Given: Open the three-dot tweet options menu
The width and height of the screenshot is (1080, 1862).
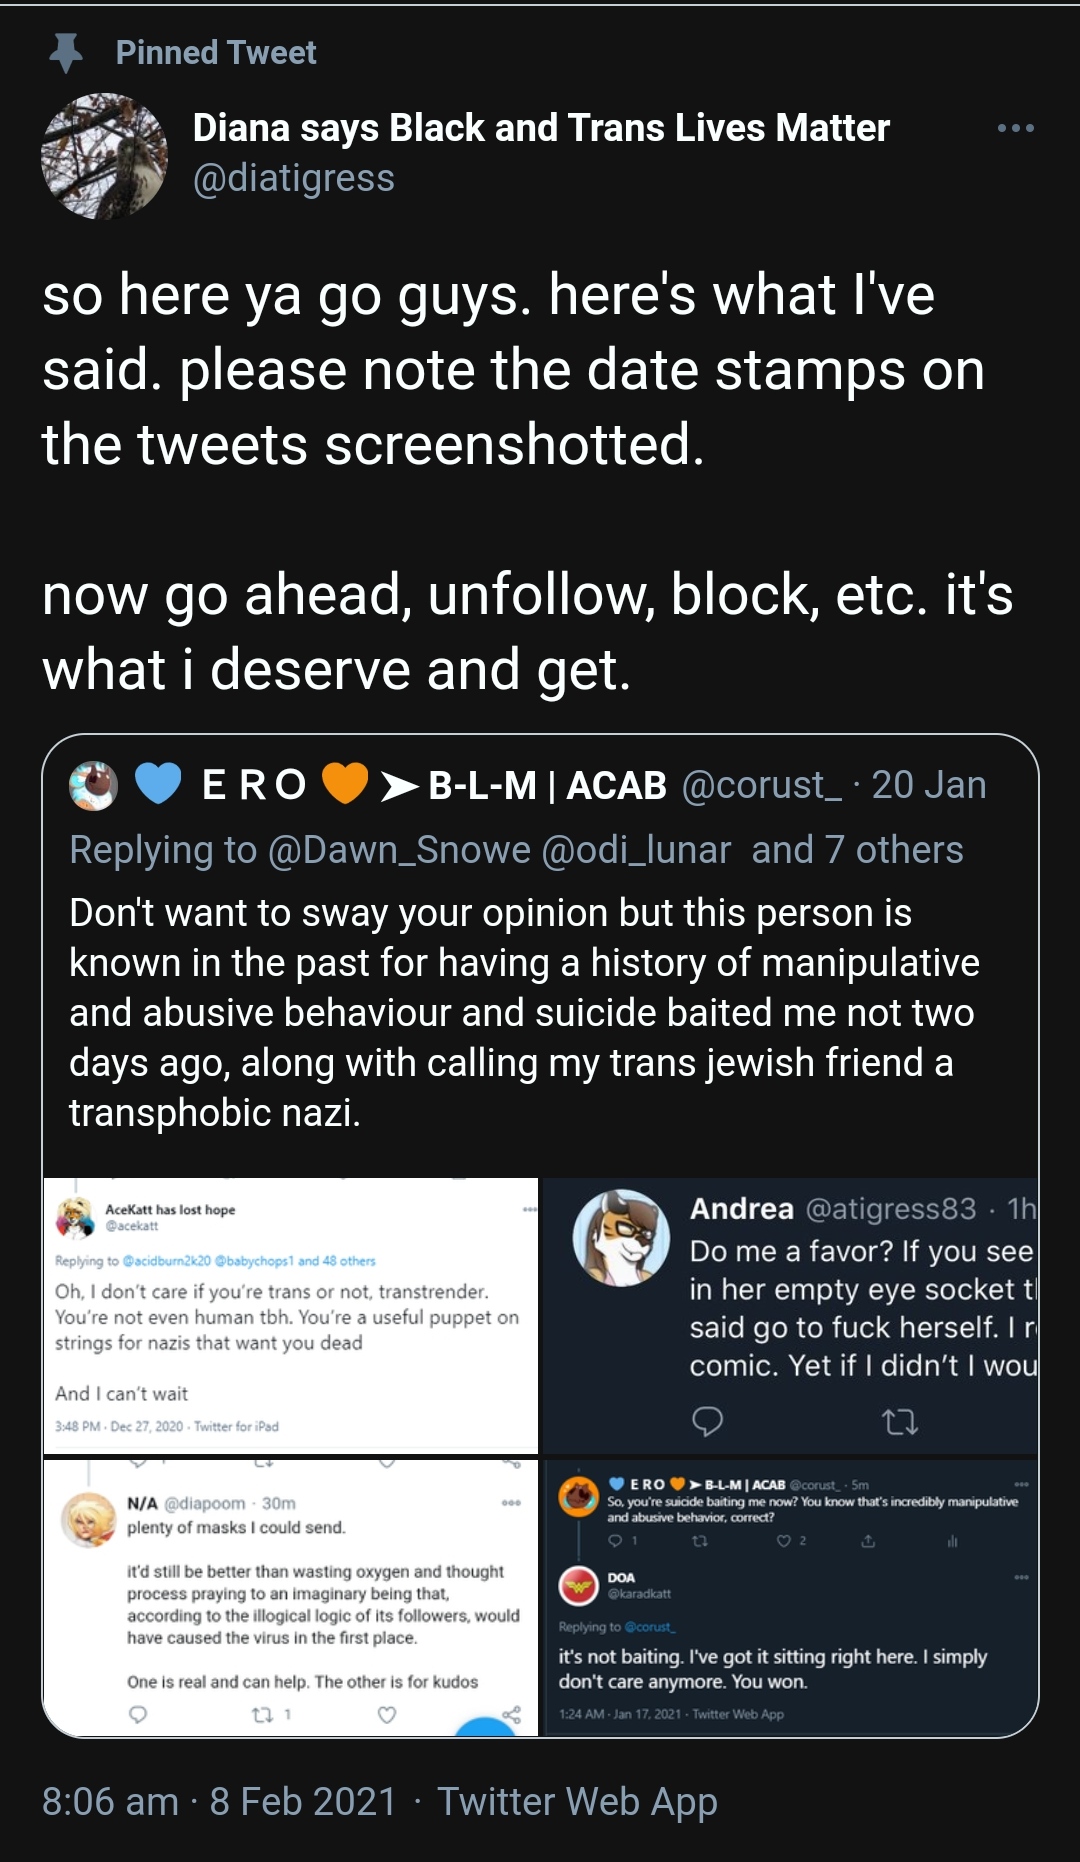Looking at the screenshot, I should coord(1015,128).
